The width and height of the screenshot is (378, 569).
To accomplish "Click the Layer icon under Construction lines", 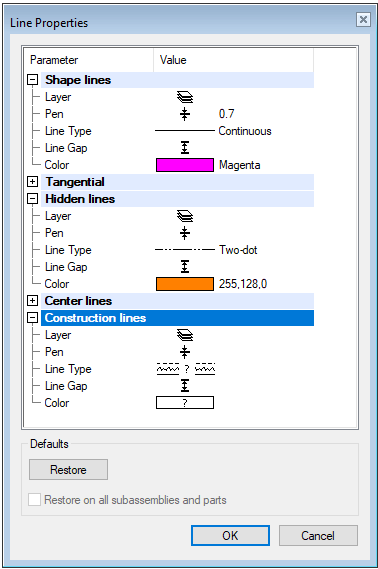I will pos(185,335).
